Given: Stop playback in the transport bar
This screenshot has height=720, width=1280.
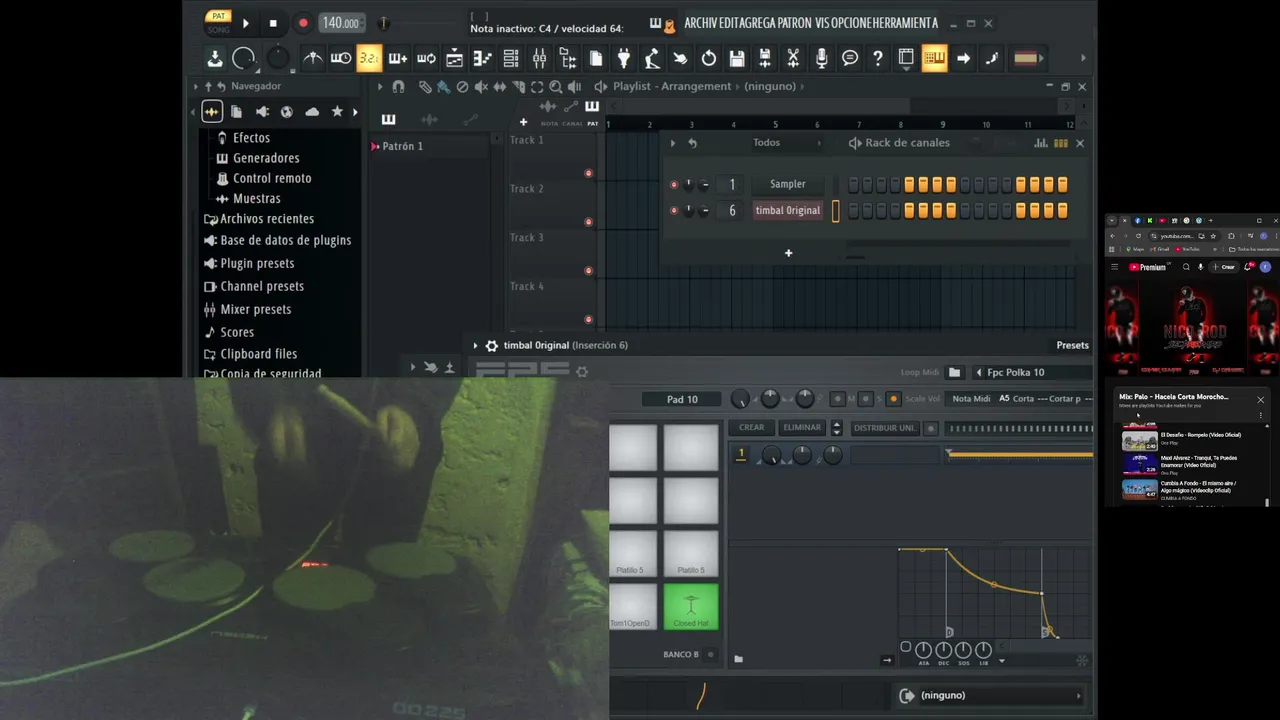Looking at the screenshot, I should (x=273, y=23).
